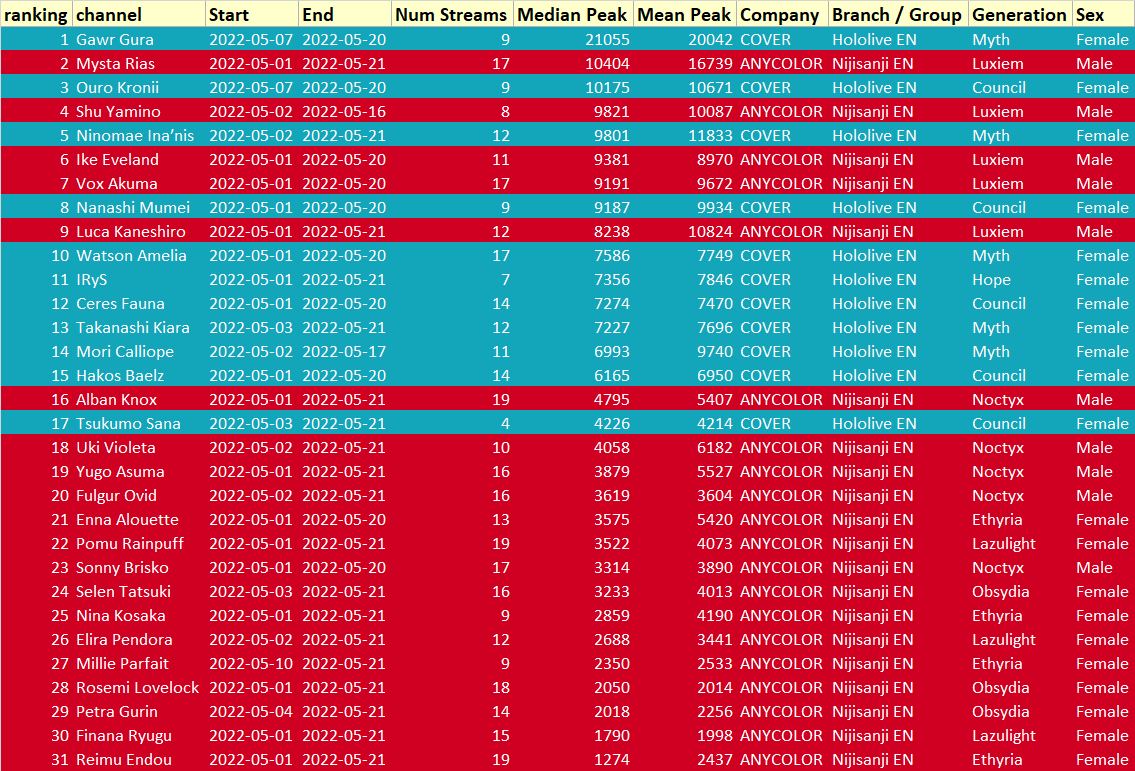
Task: Click the 'Mori Calliope' cell
Action: (138, 352)
